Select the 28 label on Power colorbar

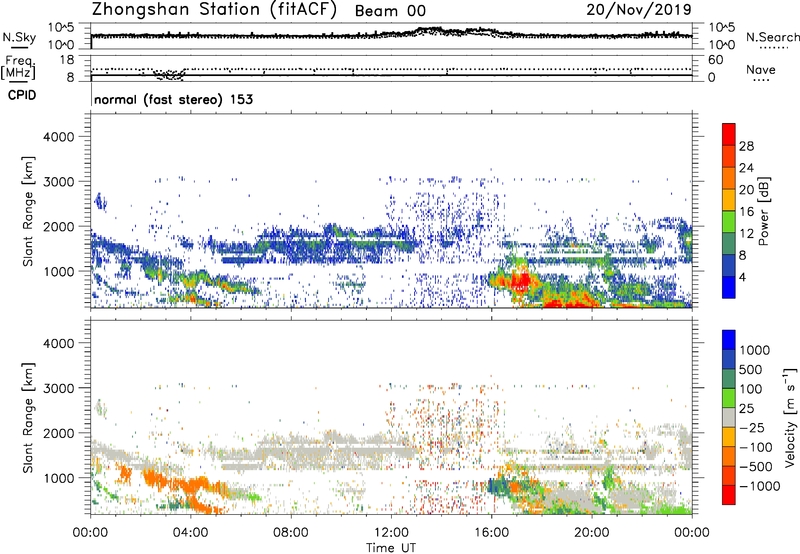[x=746, y=146]
